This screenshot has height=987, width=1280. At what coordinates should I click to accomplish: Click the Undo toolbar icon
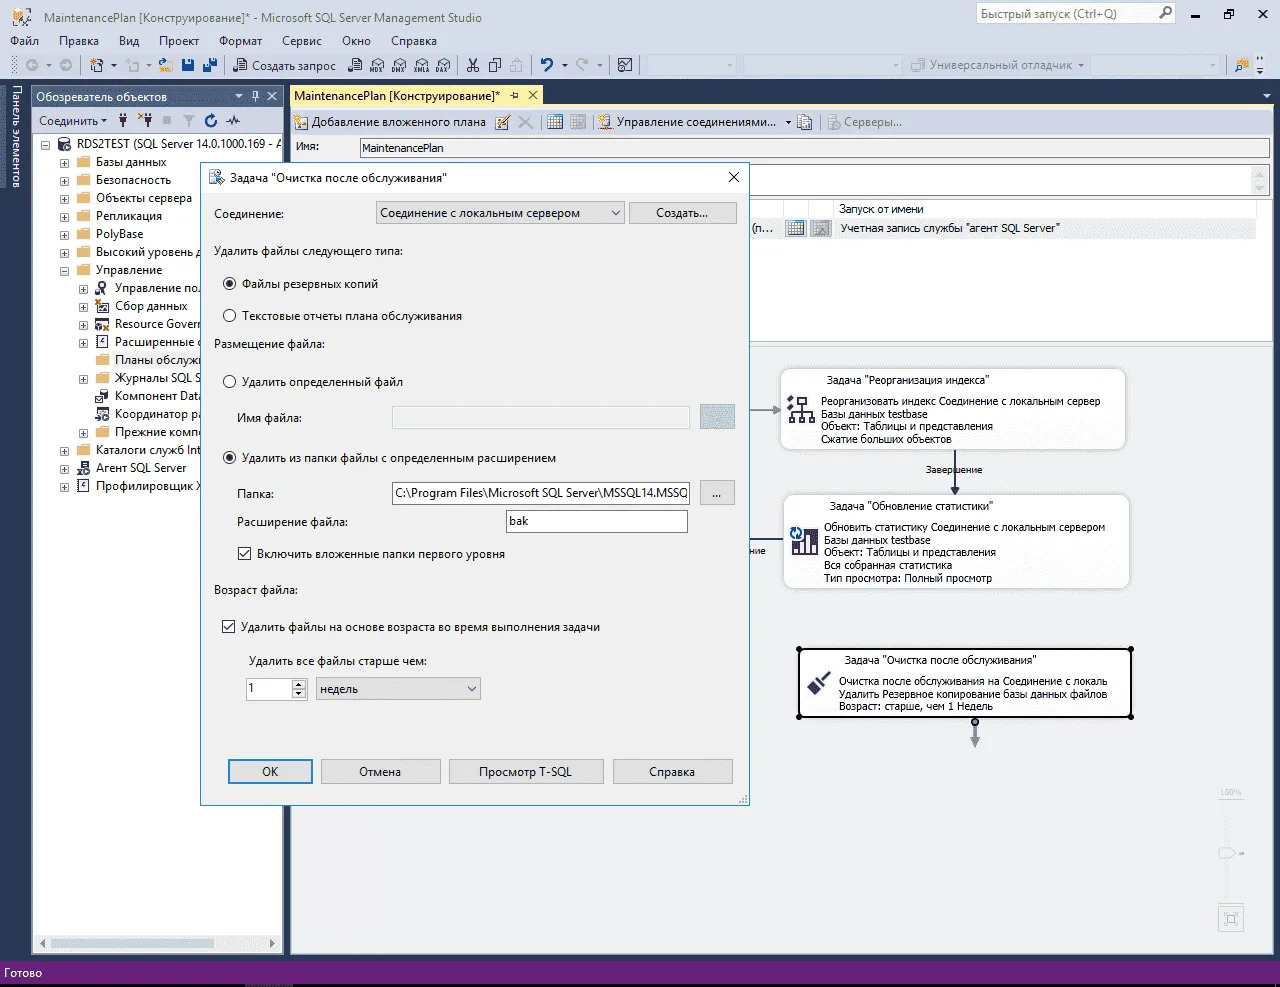pyautogui.click(x=547, y=65)
